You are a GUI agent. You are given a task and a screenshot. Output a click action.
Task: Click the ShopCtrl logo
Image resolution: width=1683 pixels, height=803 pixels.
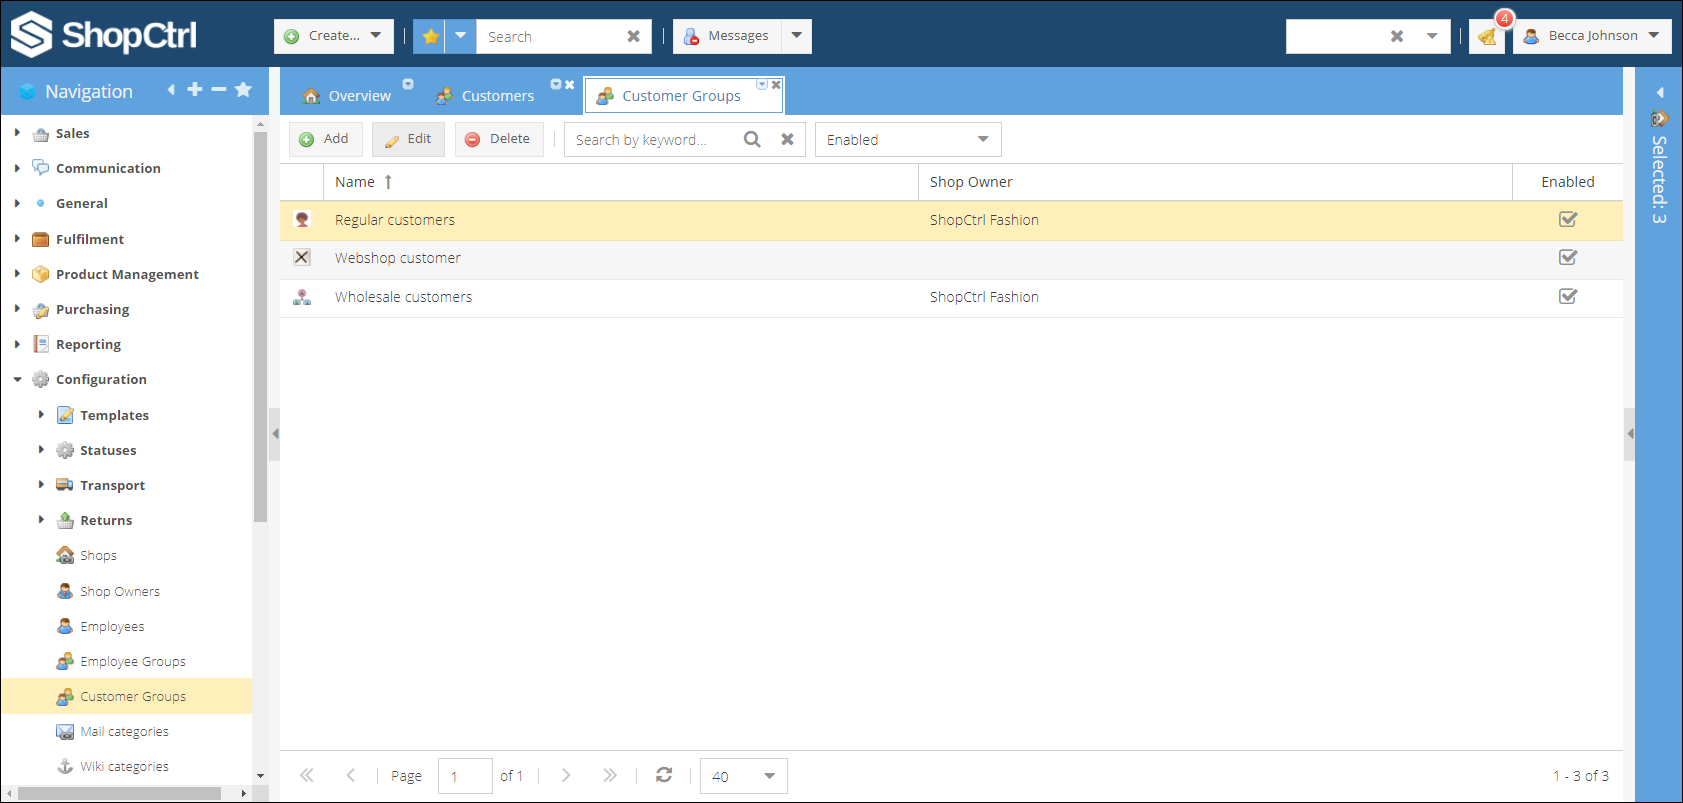pos(104,35)
